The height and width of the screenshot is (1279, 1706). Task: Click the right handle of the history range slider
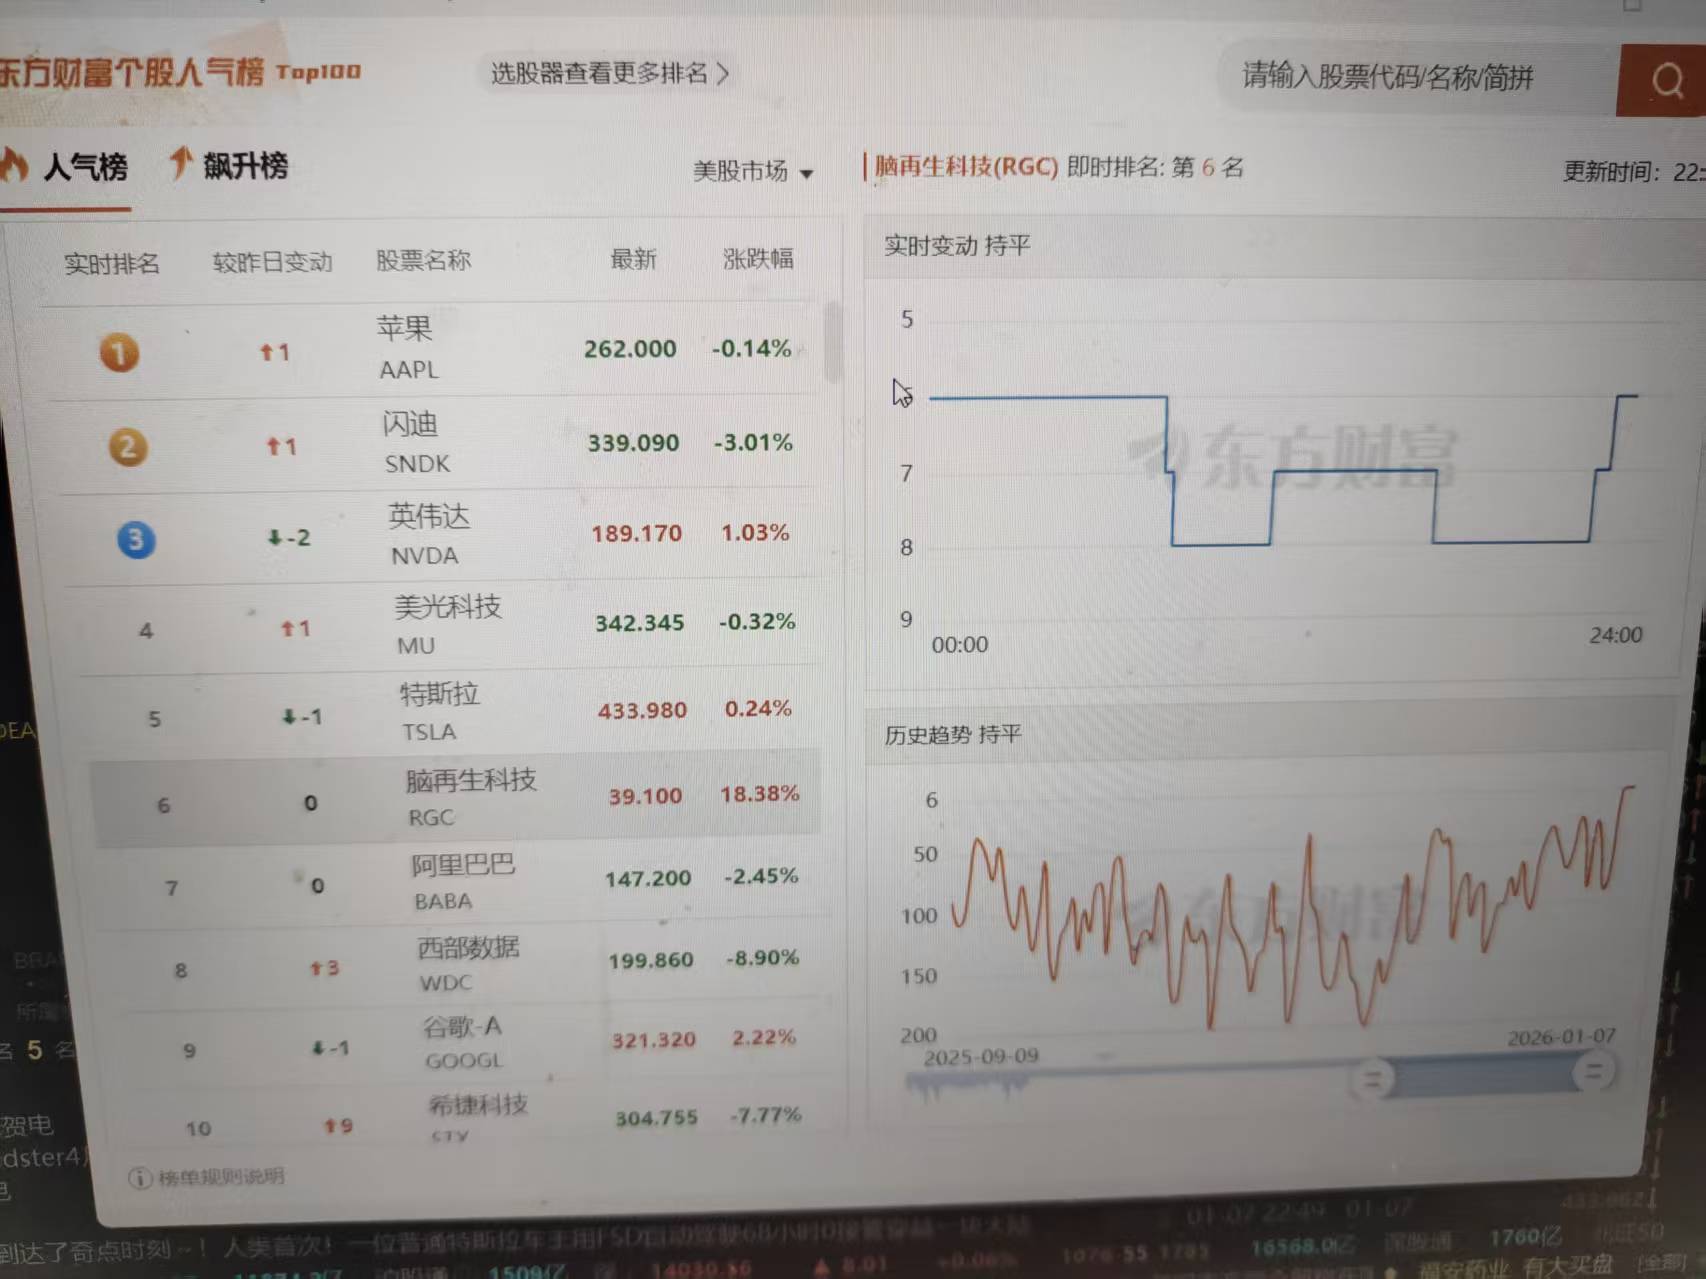1593,1072
